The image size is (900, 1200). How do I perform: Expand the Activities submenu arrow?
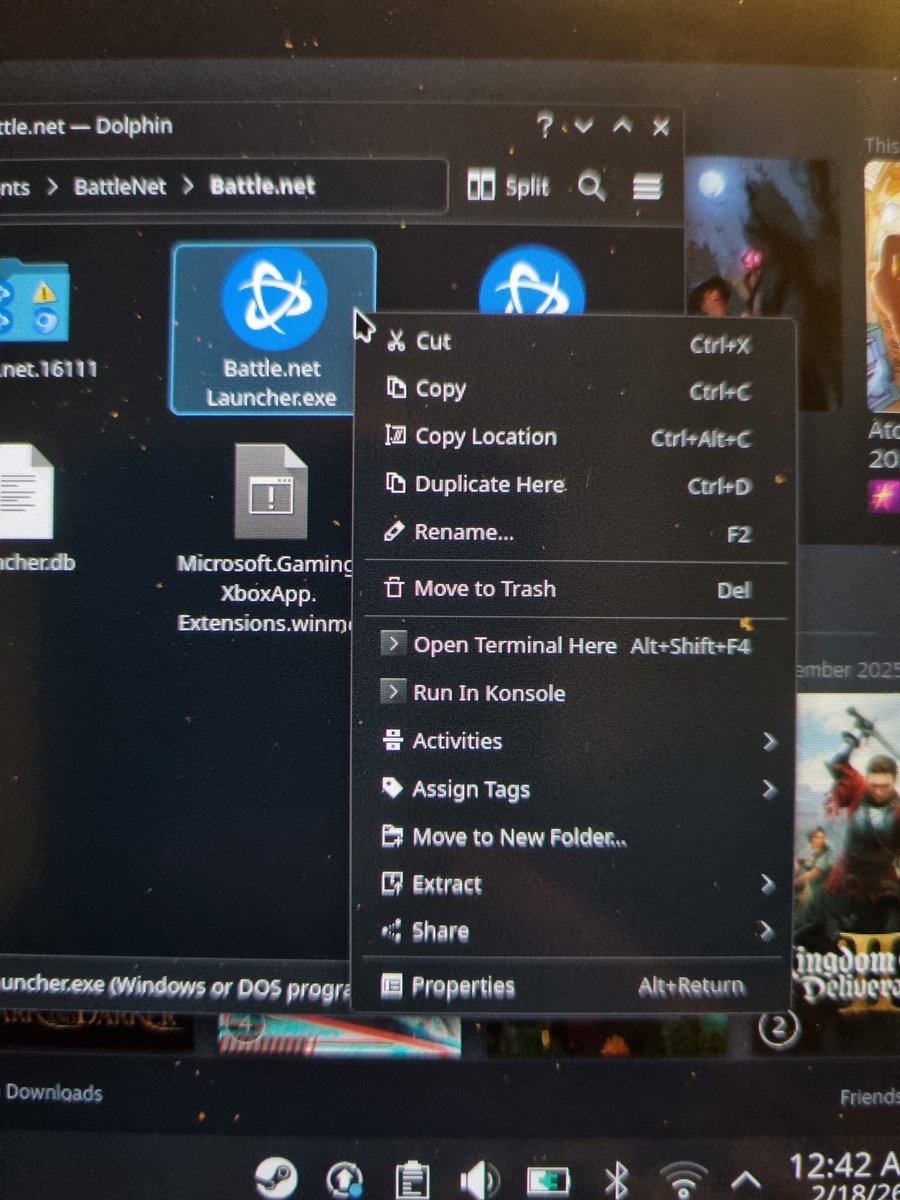[768, 742]
